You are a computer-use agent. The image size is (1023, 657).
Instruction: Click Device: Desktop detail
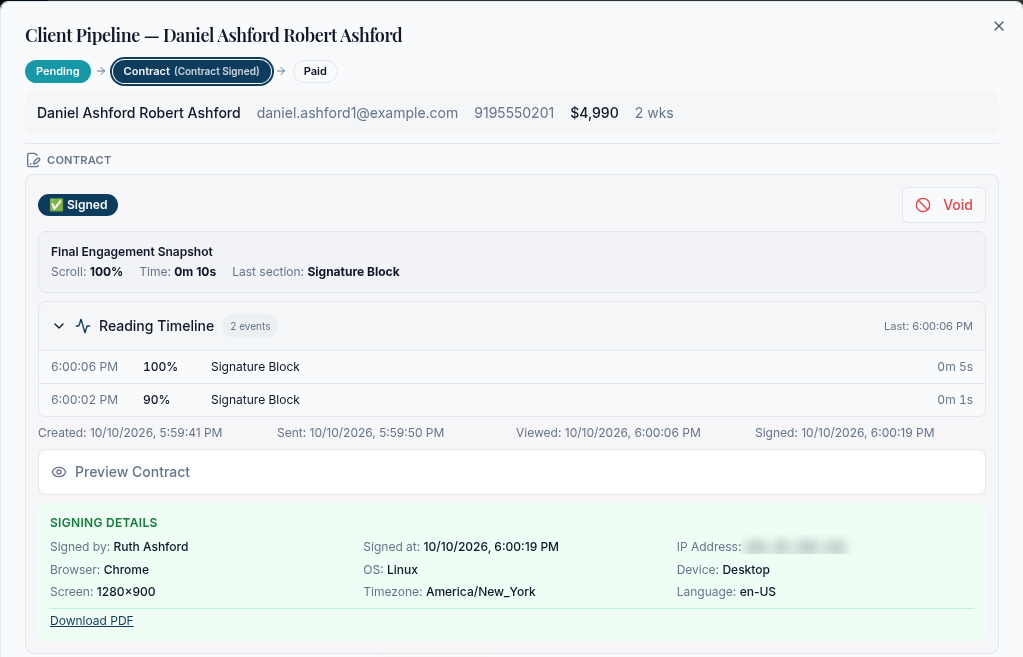(723, 570)
